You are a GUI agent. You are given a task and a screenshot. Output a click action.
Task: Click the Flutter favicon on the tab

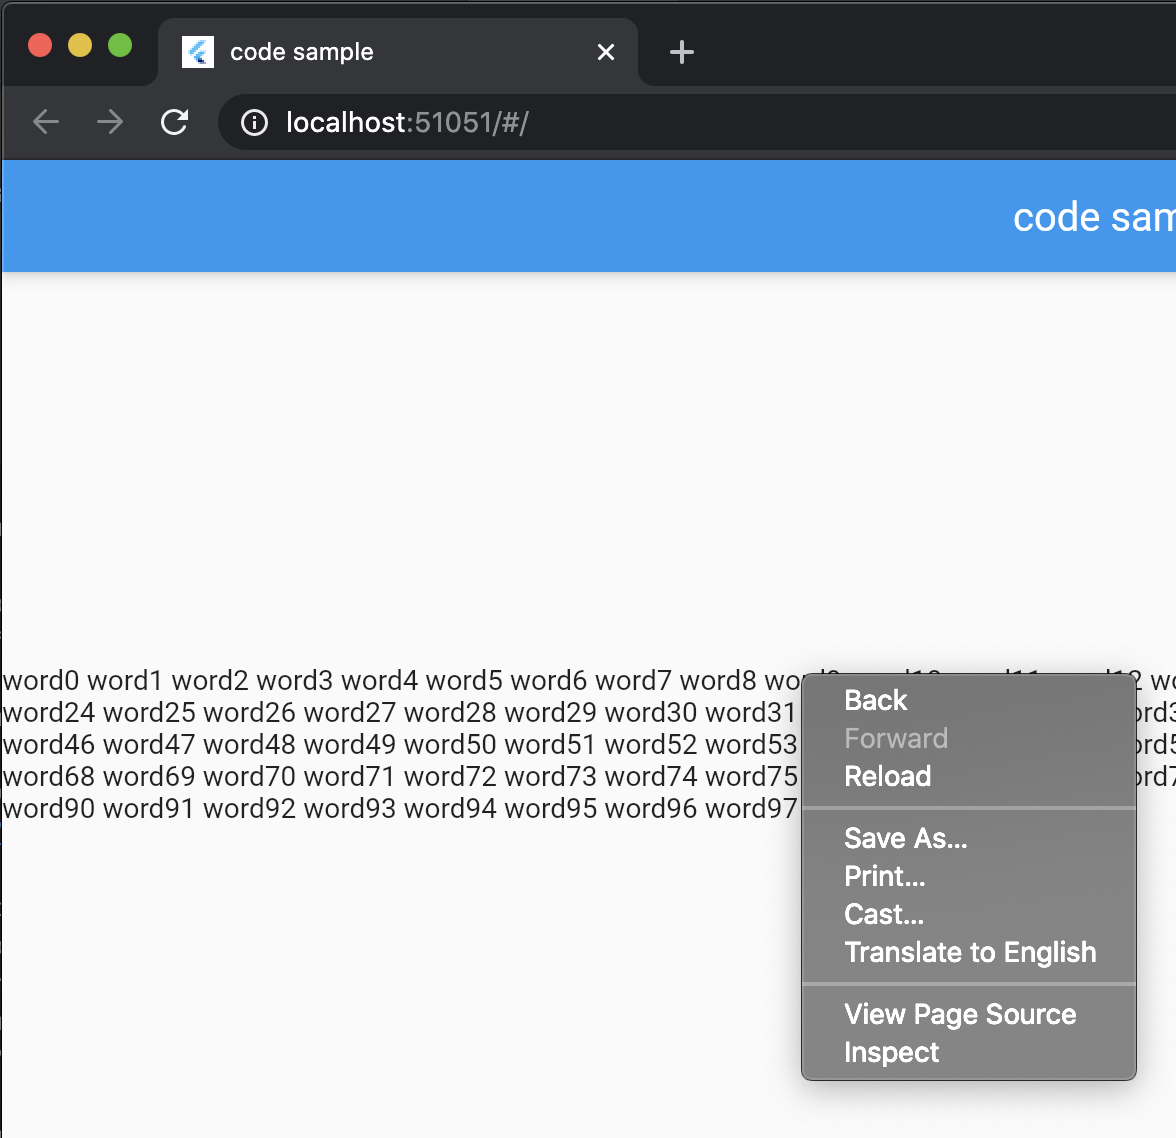197,52
